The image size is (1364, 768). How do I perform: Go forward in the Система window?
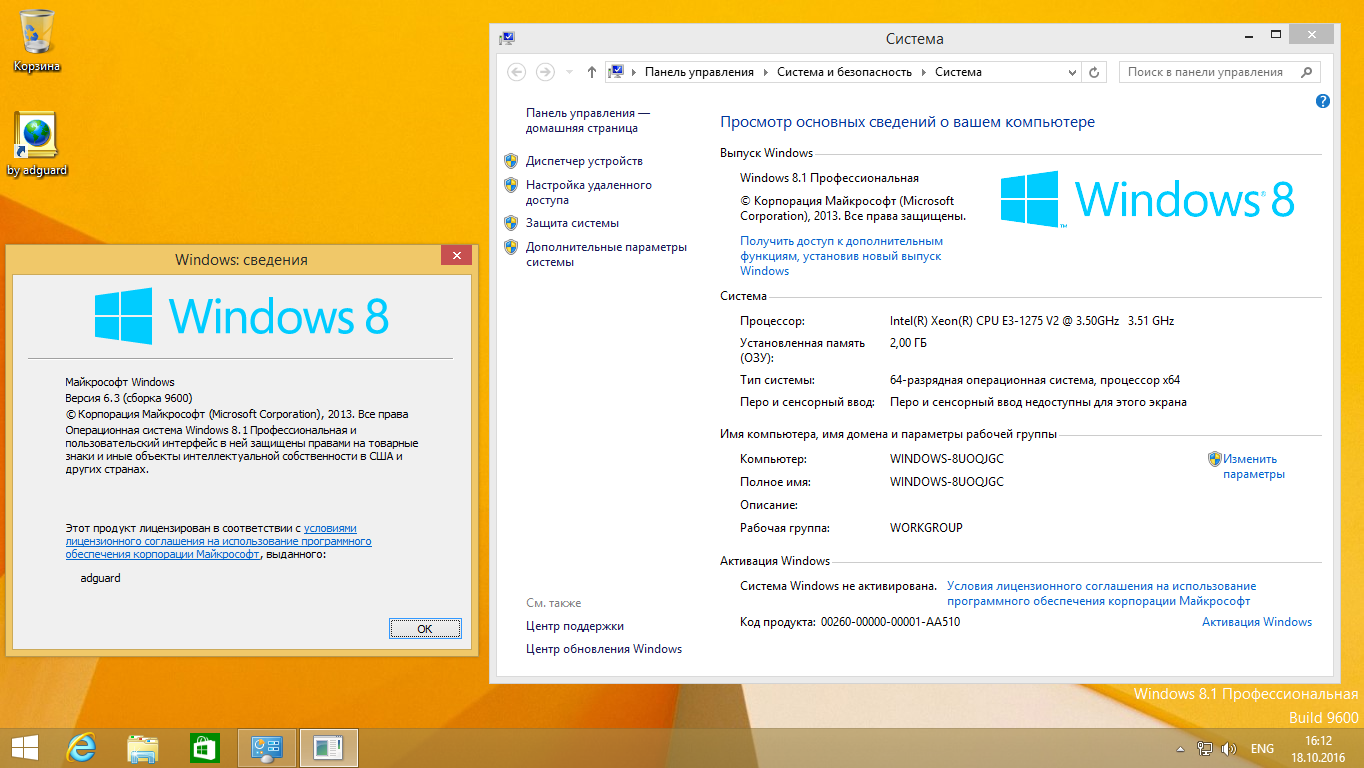(545, 72)
